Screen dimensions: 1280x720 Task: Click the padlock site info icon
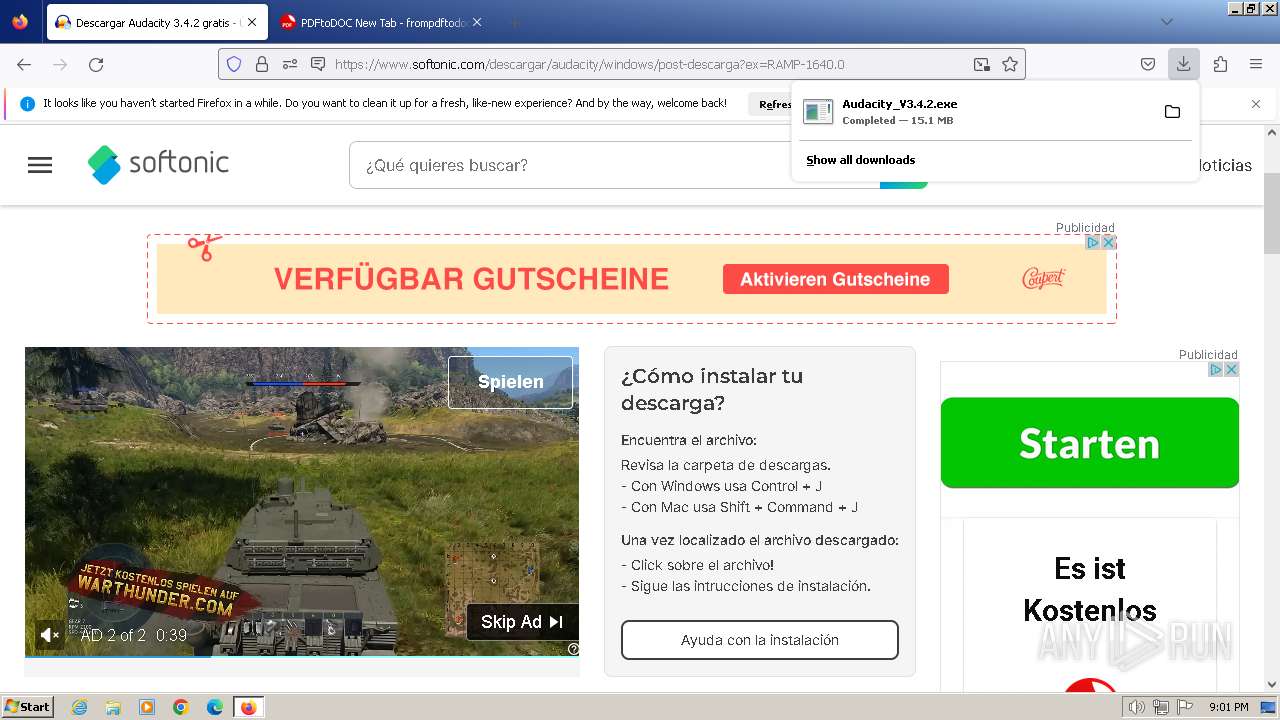click(262, 64)
